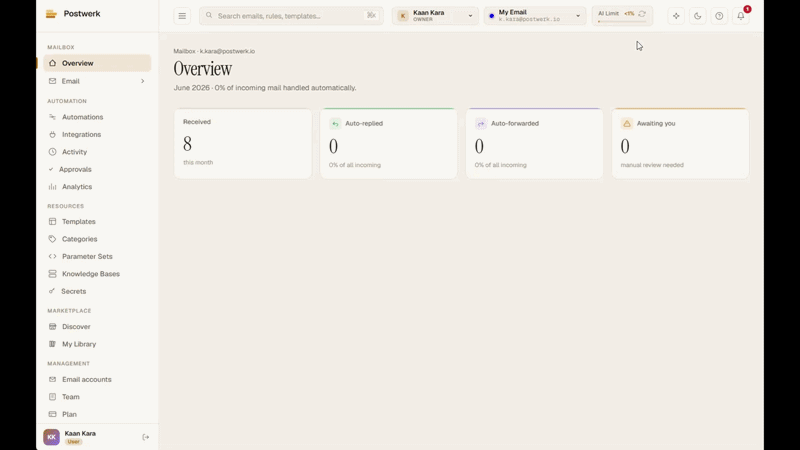Open Parameter Sets link

click(97, 257)
